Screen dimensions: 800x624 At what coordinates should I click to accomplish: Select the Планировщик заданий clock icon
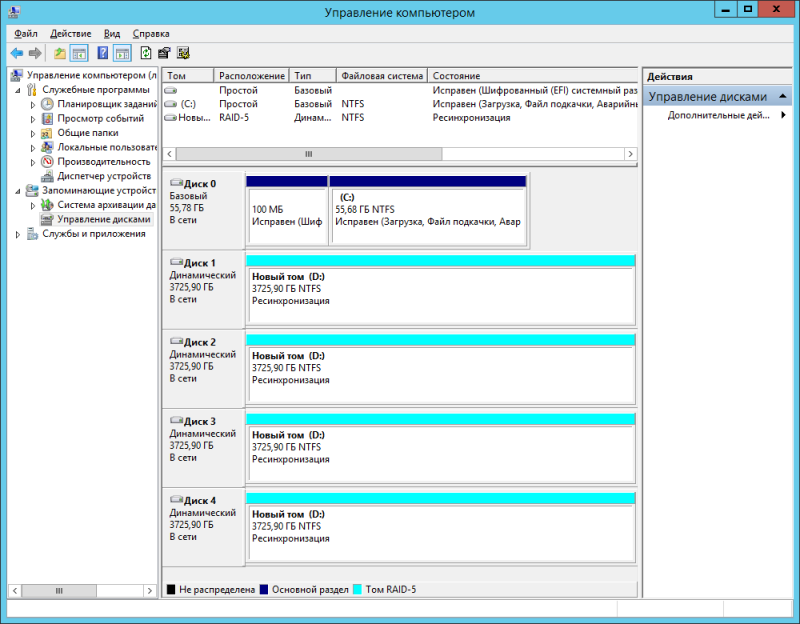coord(47,104)
